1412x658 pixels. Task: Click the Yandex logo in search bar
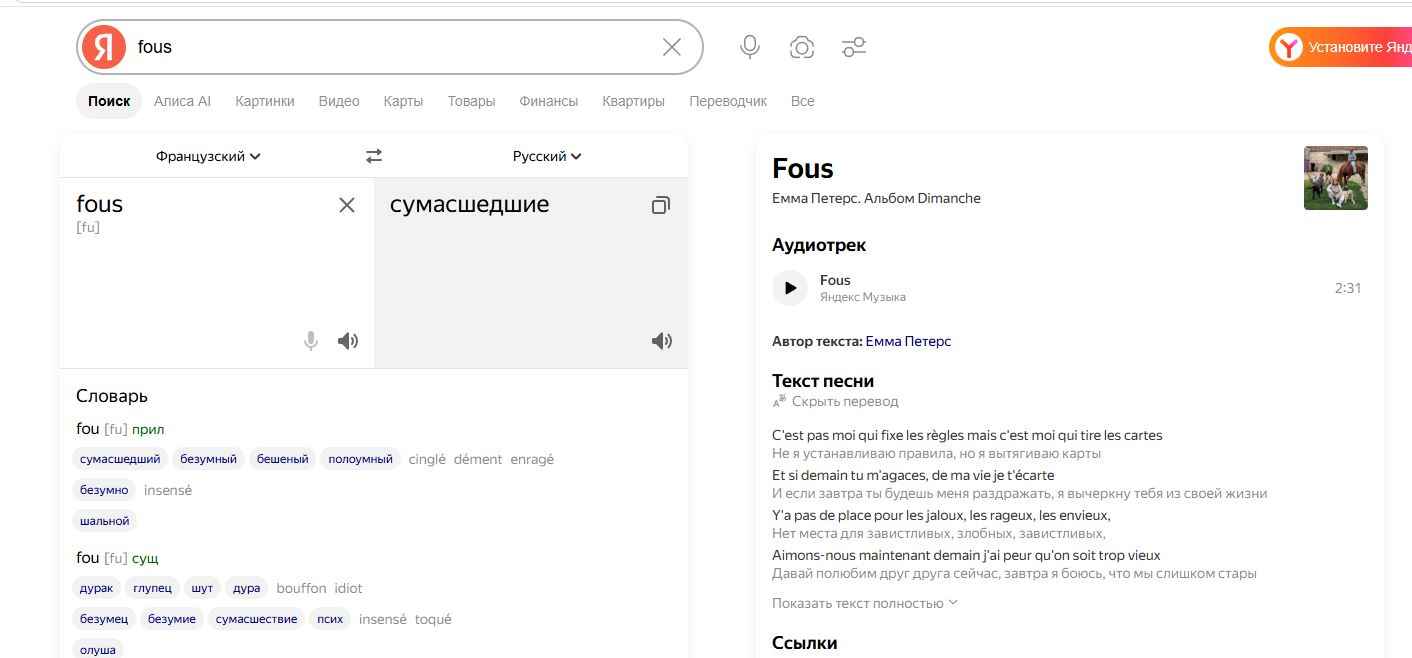[104, 47]
